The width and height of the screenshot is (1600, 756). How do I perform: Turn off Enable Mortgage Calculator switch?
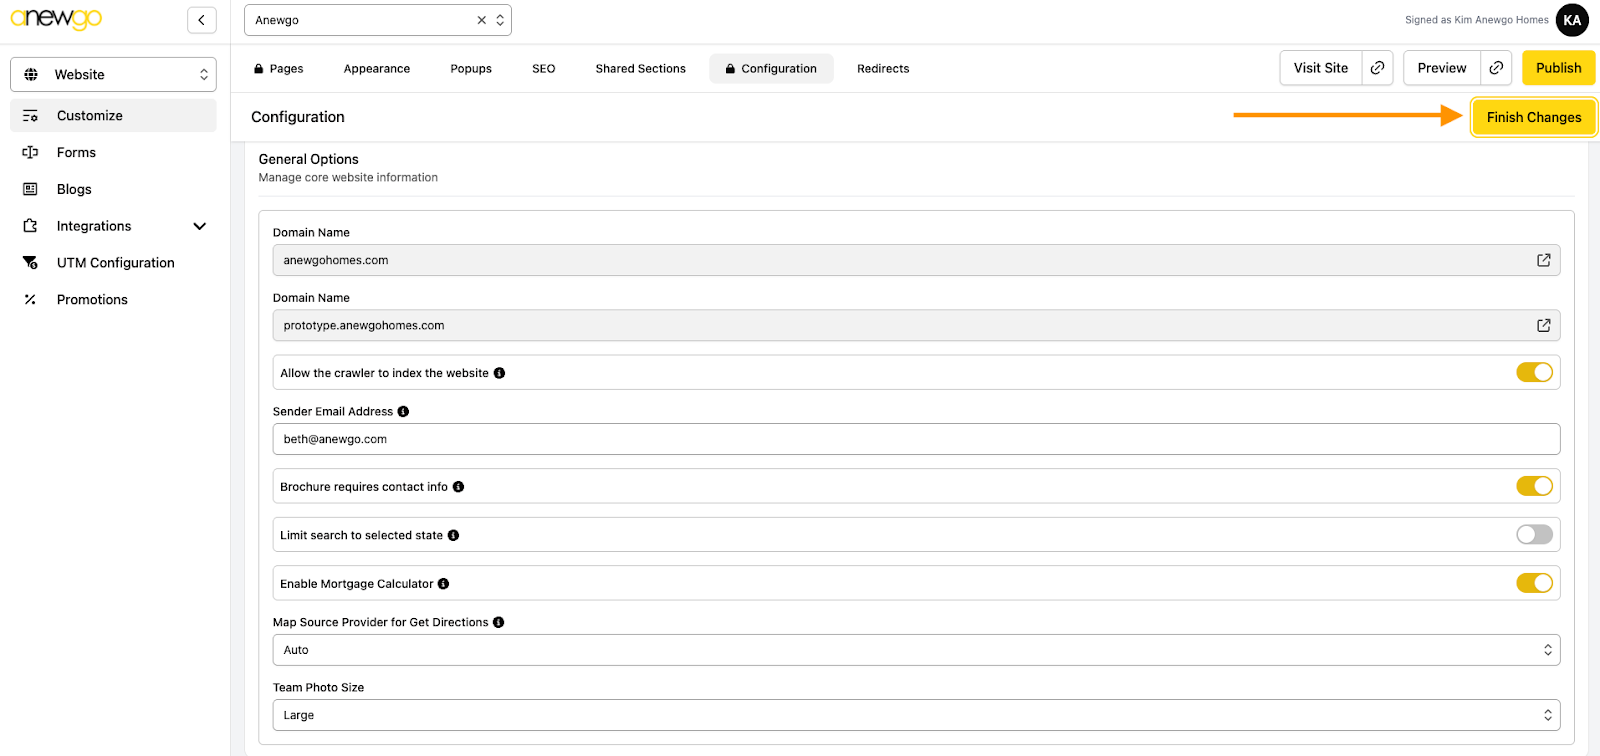(1534, 583)
